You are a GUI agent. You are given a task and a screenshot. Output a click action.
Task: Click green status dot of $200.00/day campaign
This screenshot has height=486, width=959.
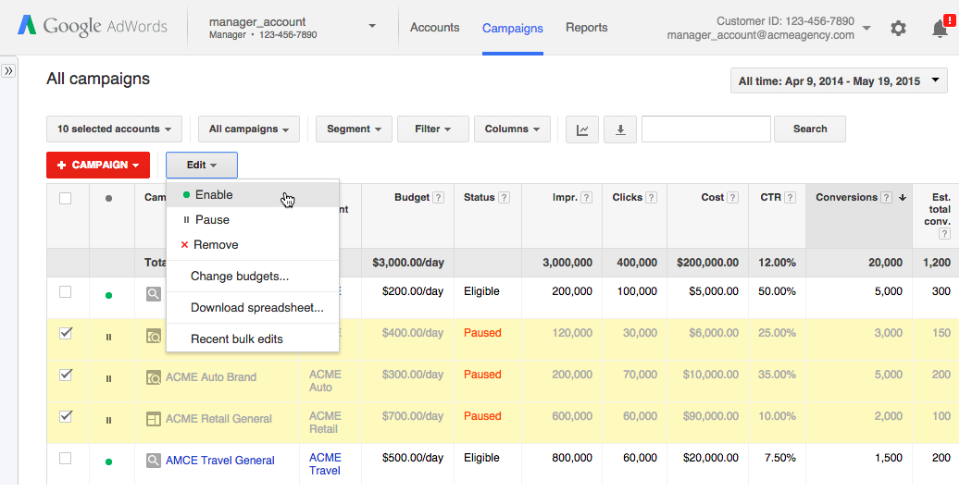pyautogui.click(x=109, y=295)
